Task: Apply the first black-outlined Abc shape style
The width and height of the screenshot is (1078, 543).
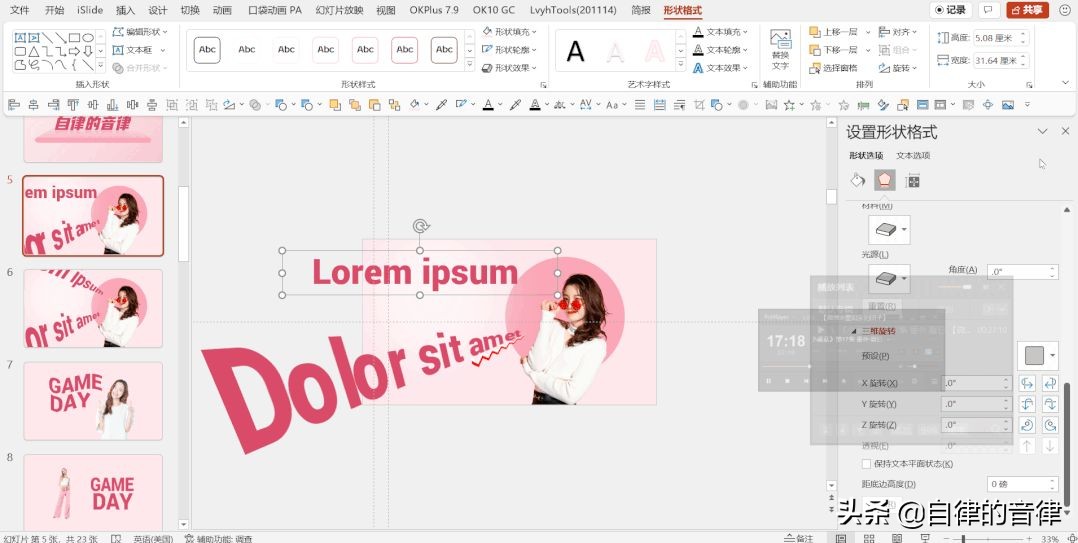Action: (207, 49)
